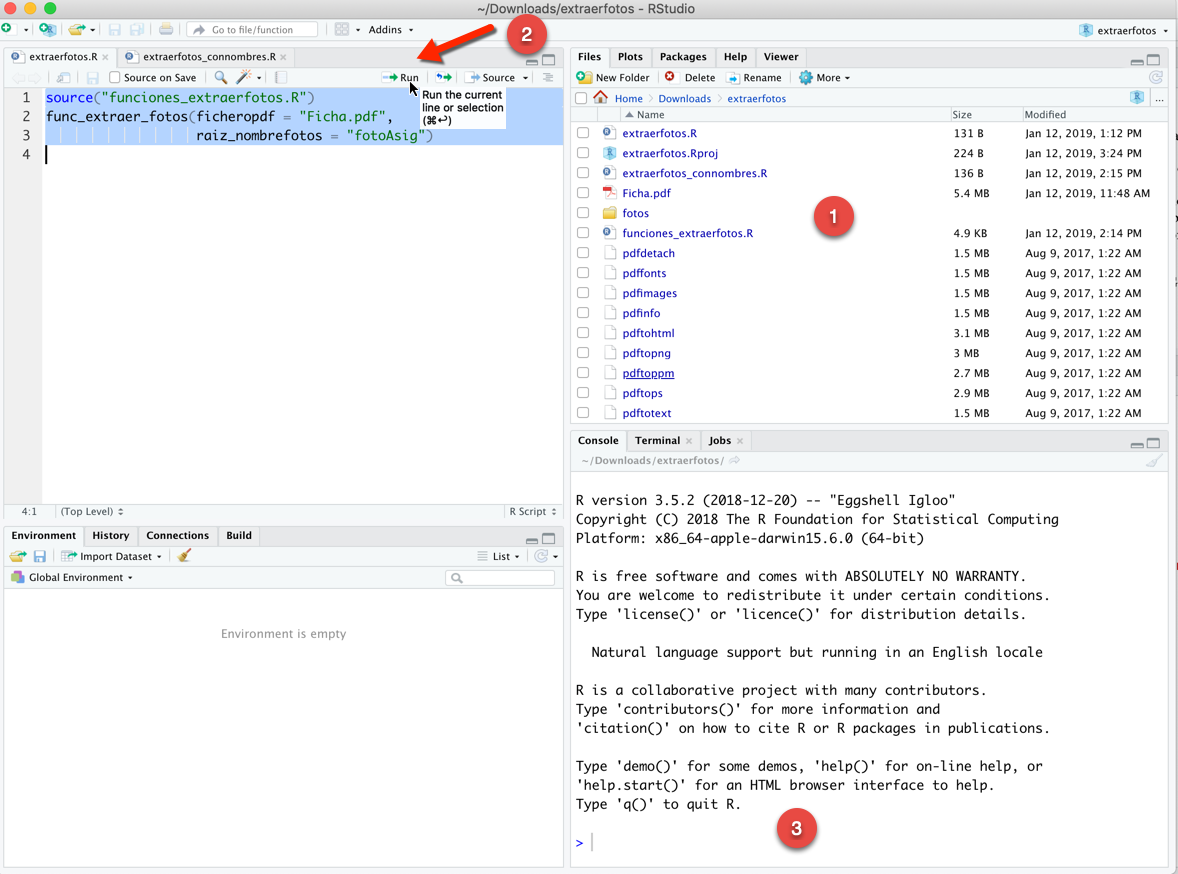Screen dimensions: 1178x874
Task: Click the New Folder button
Action: pos(613,77)
